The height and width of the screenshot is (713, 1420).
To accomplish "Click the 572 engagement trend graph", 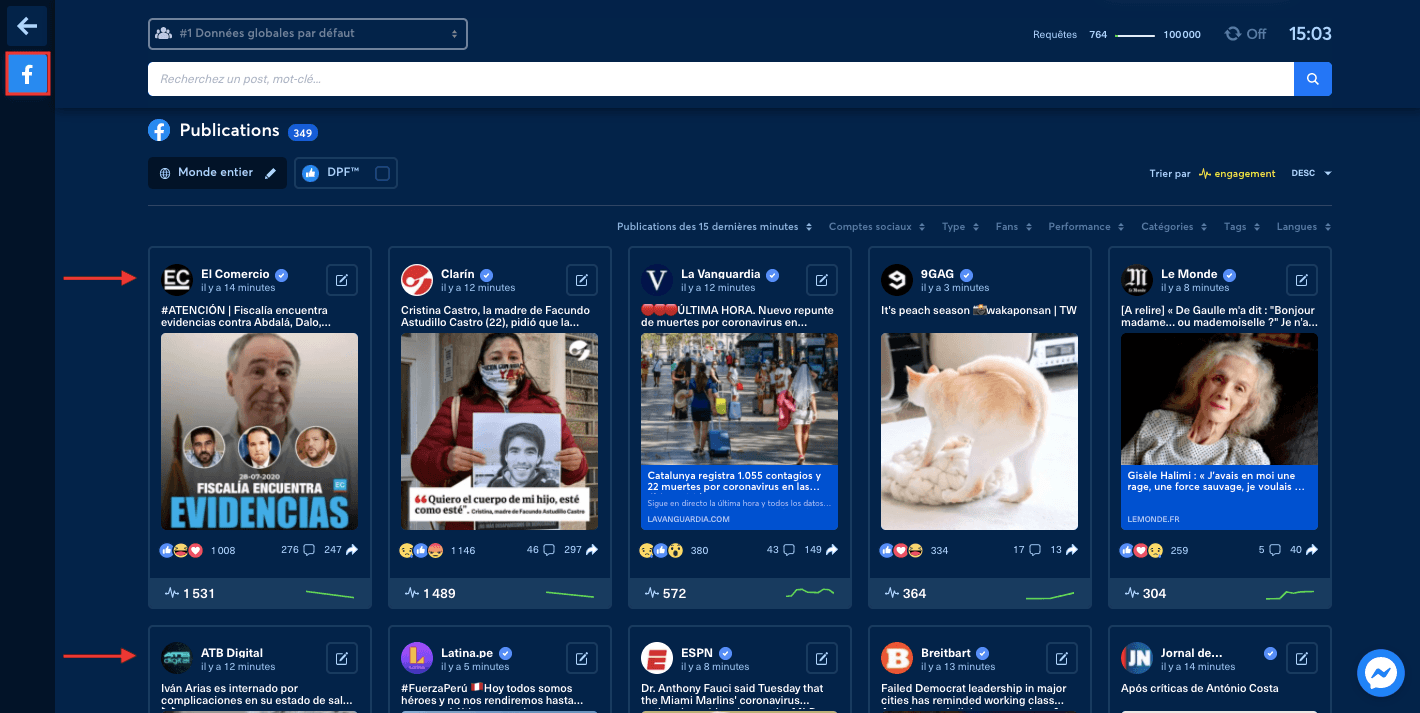I will coord(810,593).
